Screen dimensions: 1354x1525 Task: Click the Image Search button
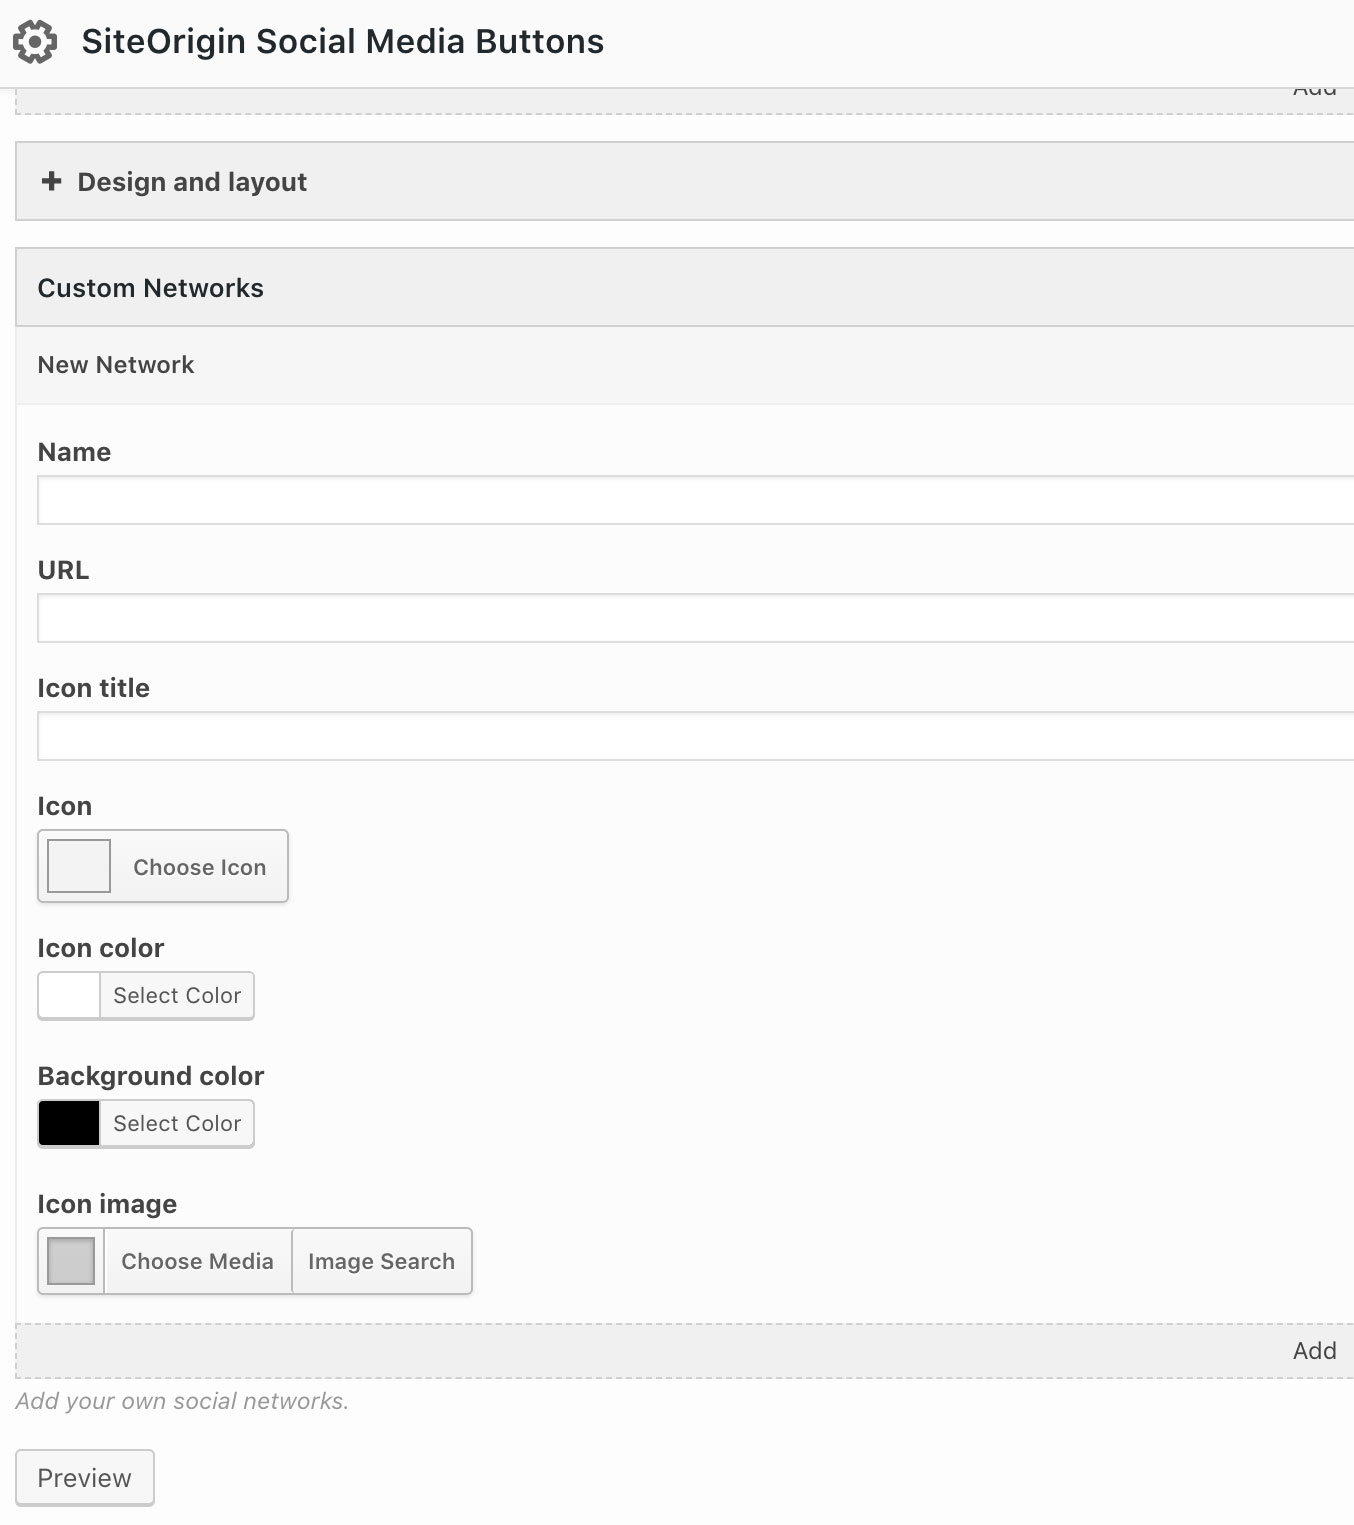381,1261
